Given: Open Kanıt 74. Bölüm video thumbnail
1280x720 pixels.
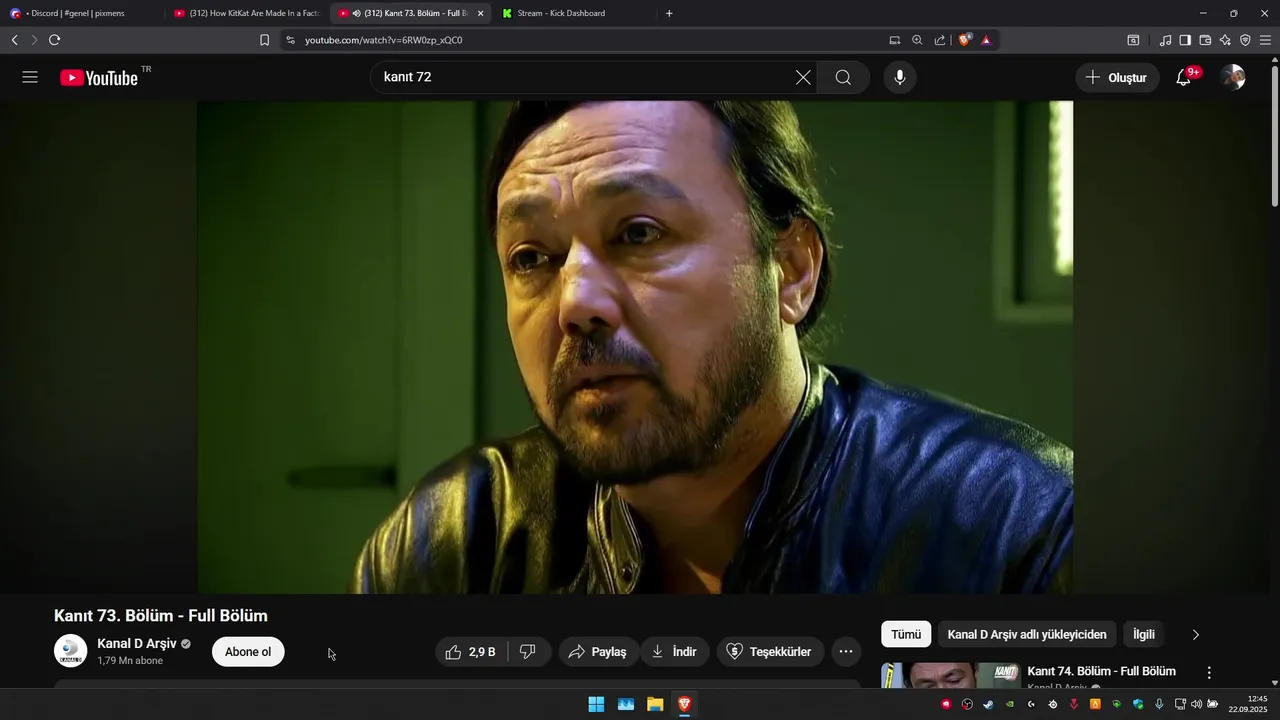Looking at the screenshot, I should pos(949,676).
